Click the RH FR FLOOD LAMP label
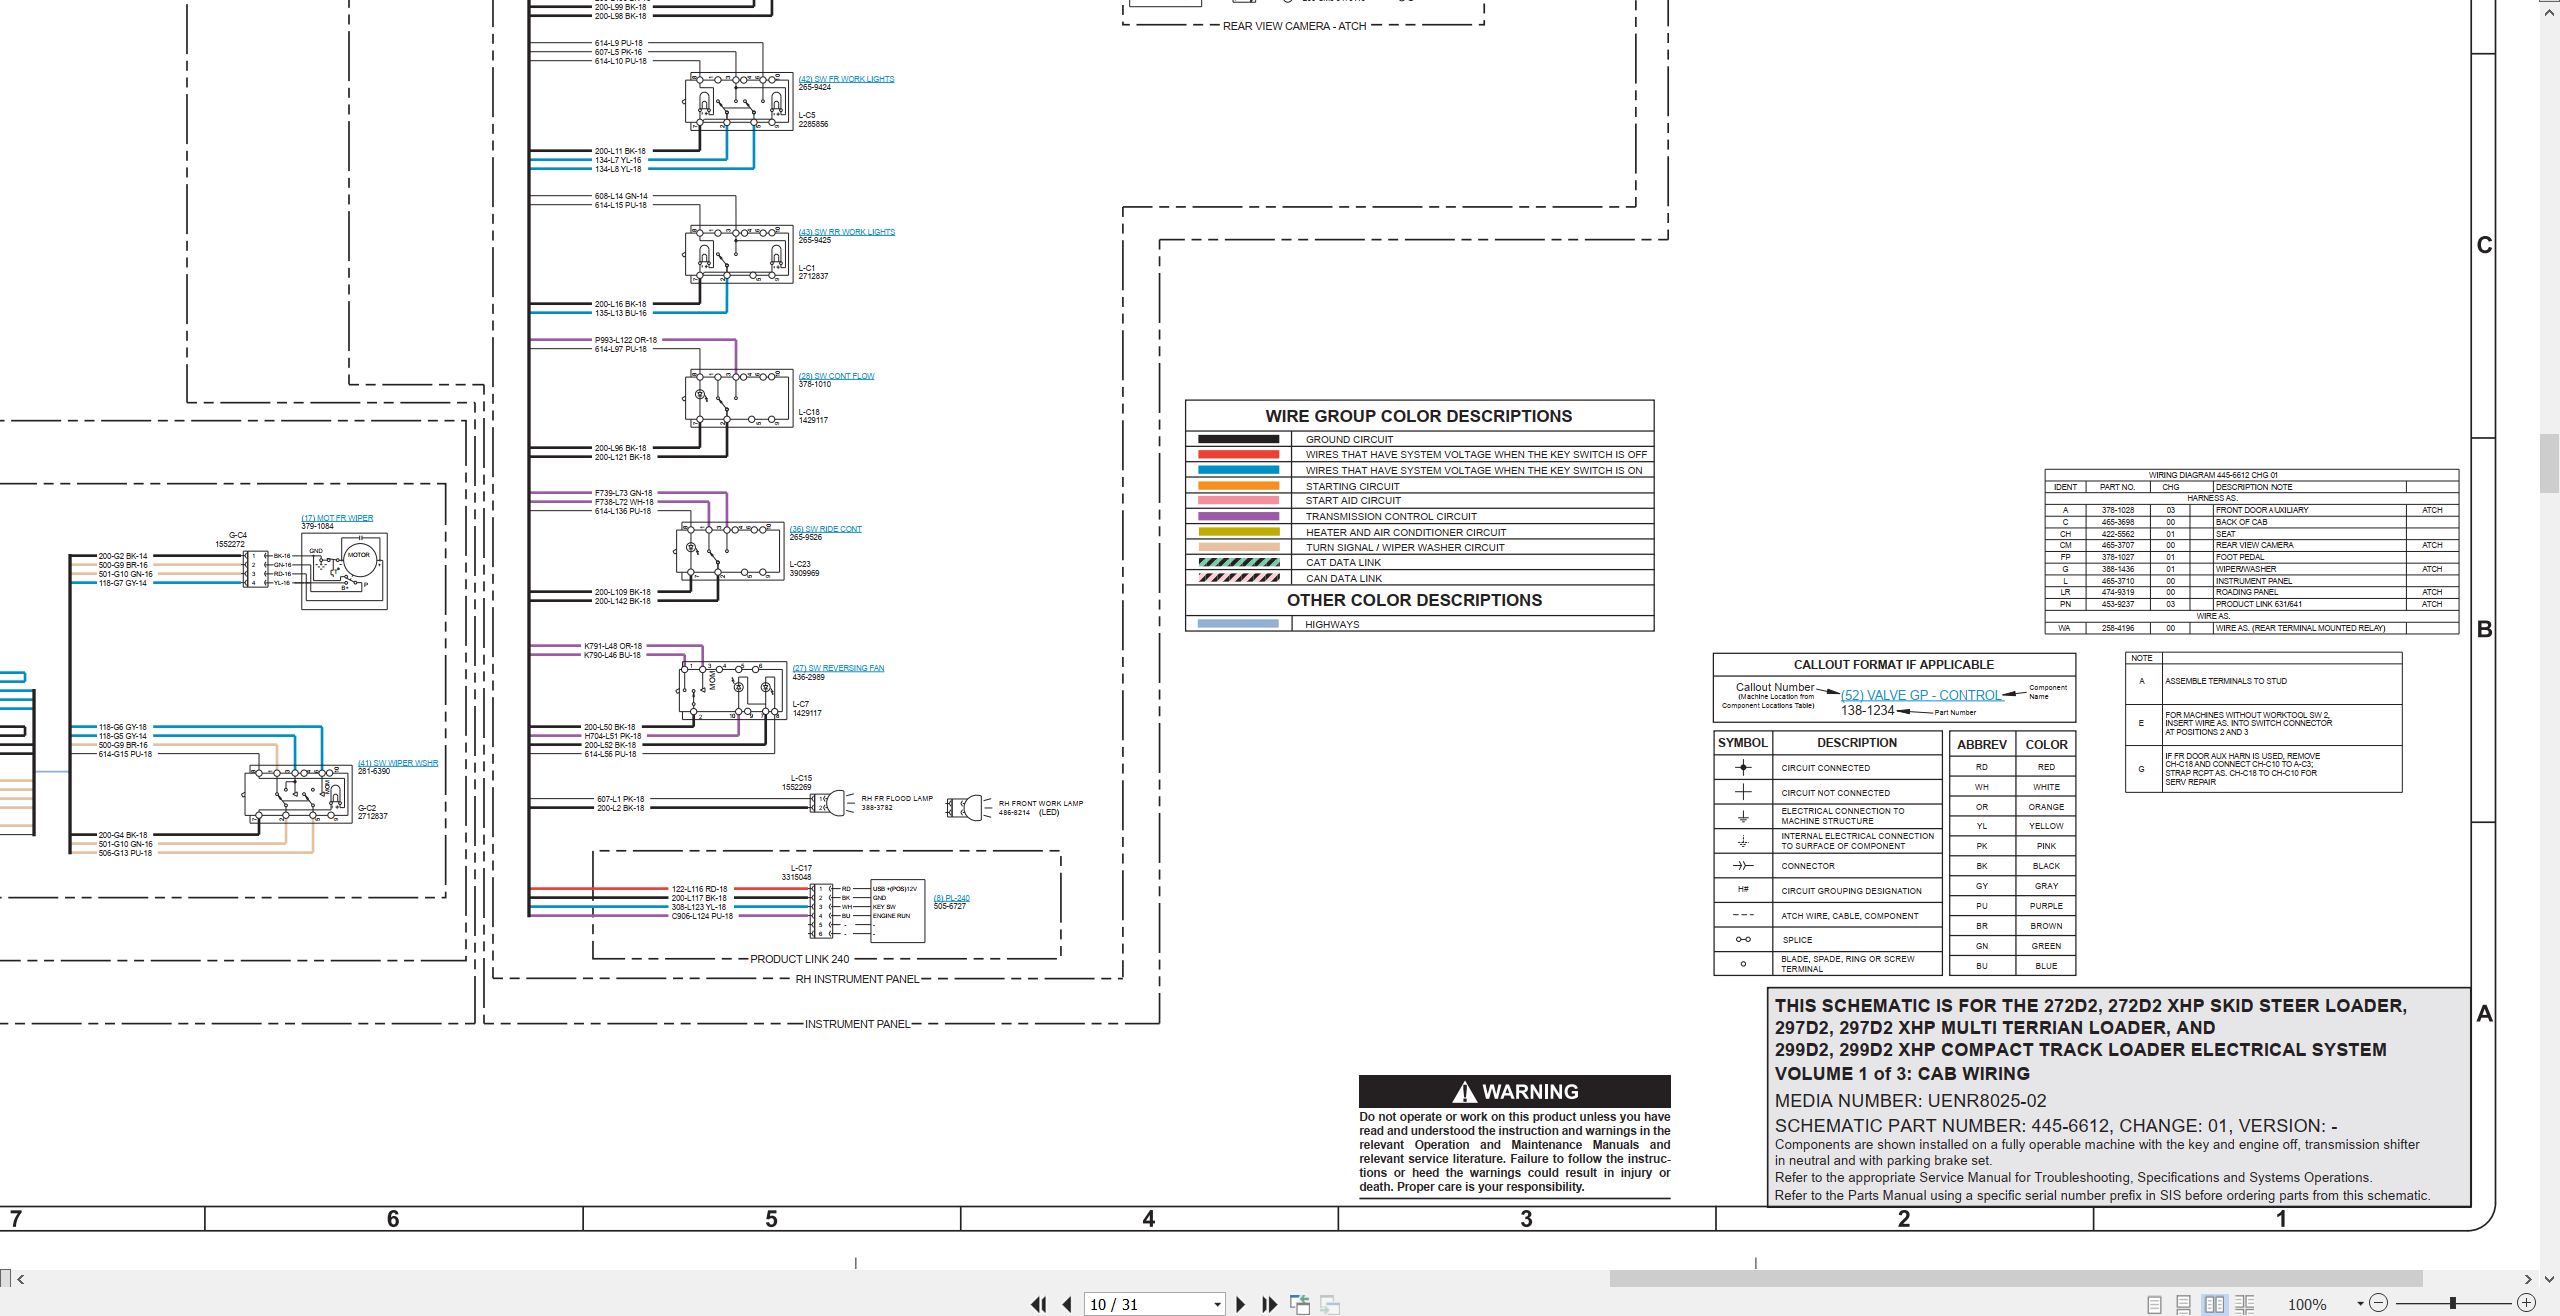Viewport: 2560px width, 1316px height. coord(896,799)
